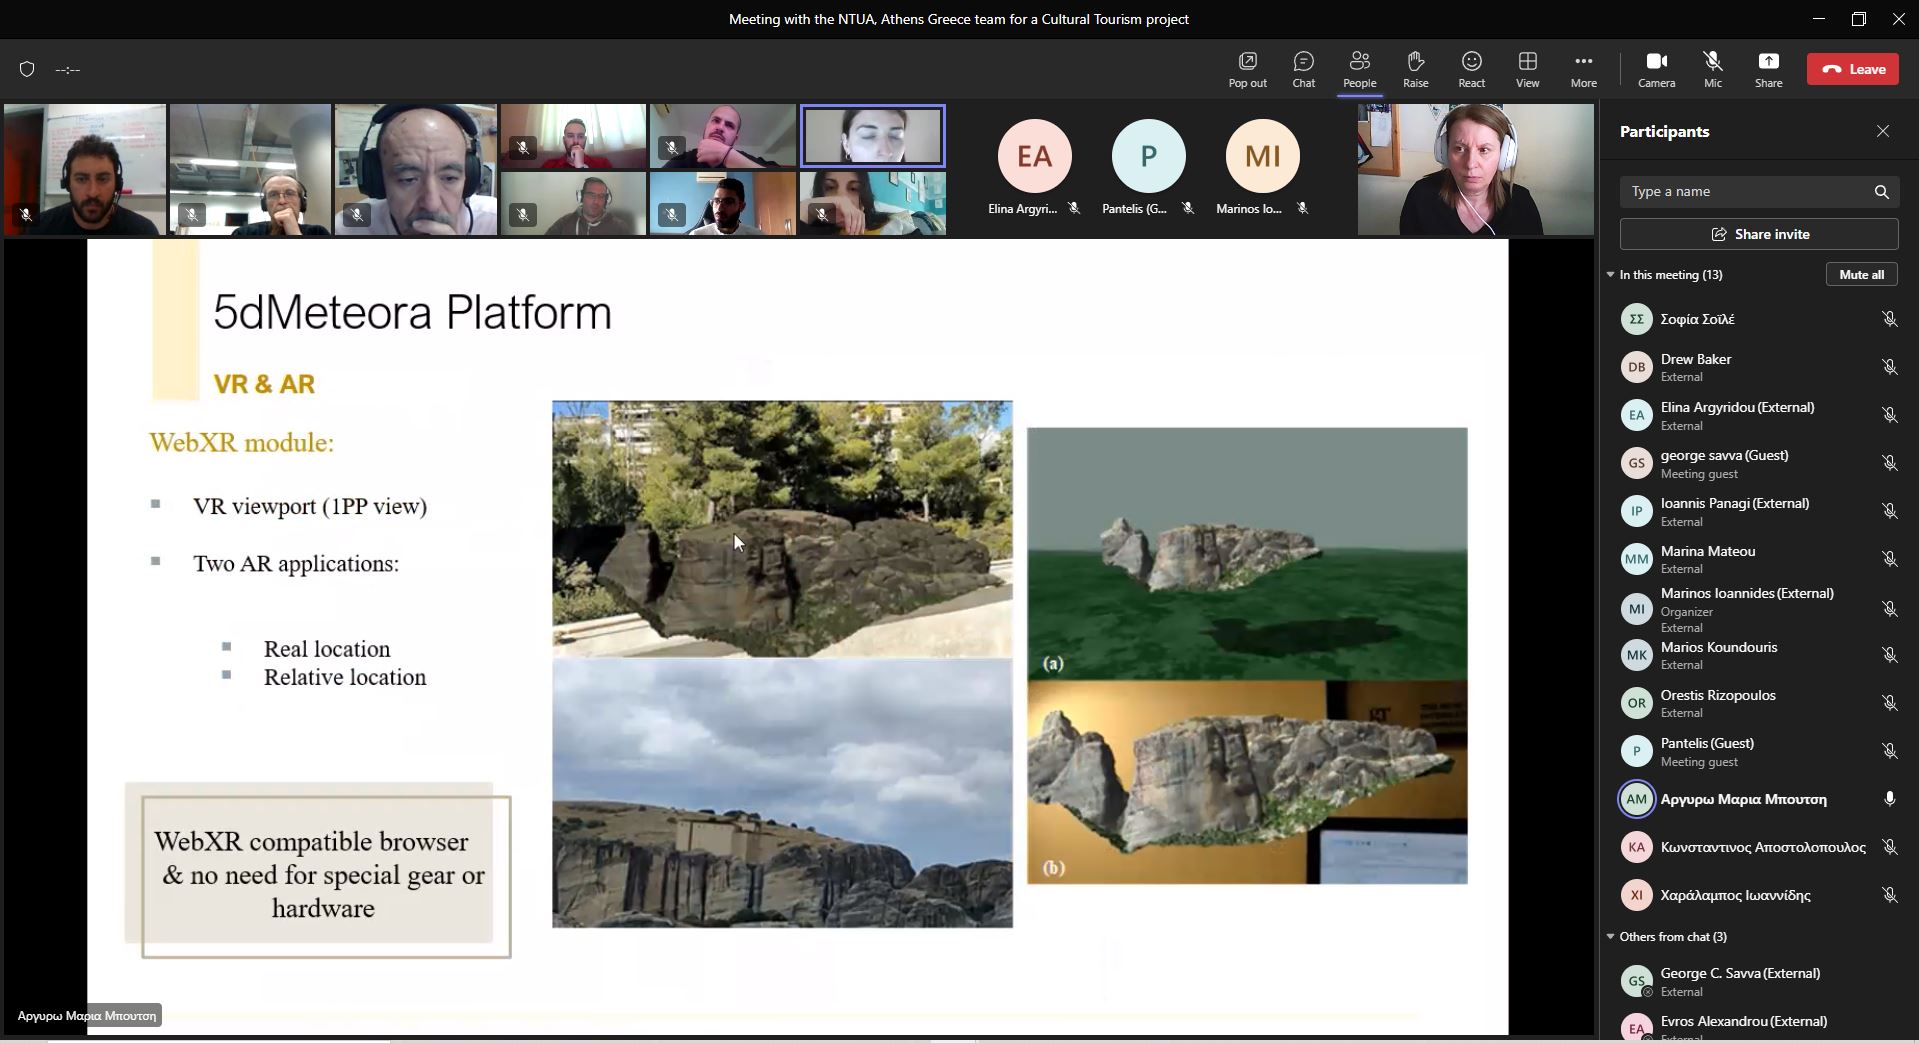Toggle Drew Baker's microphone icon
Image resolution: width=1919 pixels, height=1043 pixels.
coord(1889,367)
